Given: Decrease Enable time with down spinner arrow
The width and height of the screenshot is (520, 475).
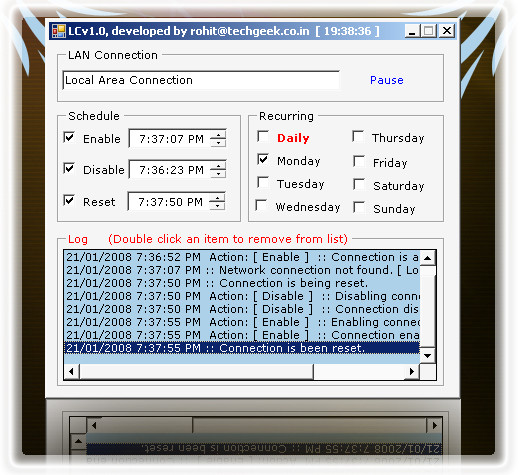Looking at the screenshot, I should pyautogui.click(x=218, y=143).
